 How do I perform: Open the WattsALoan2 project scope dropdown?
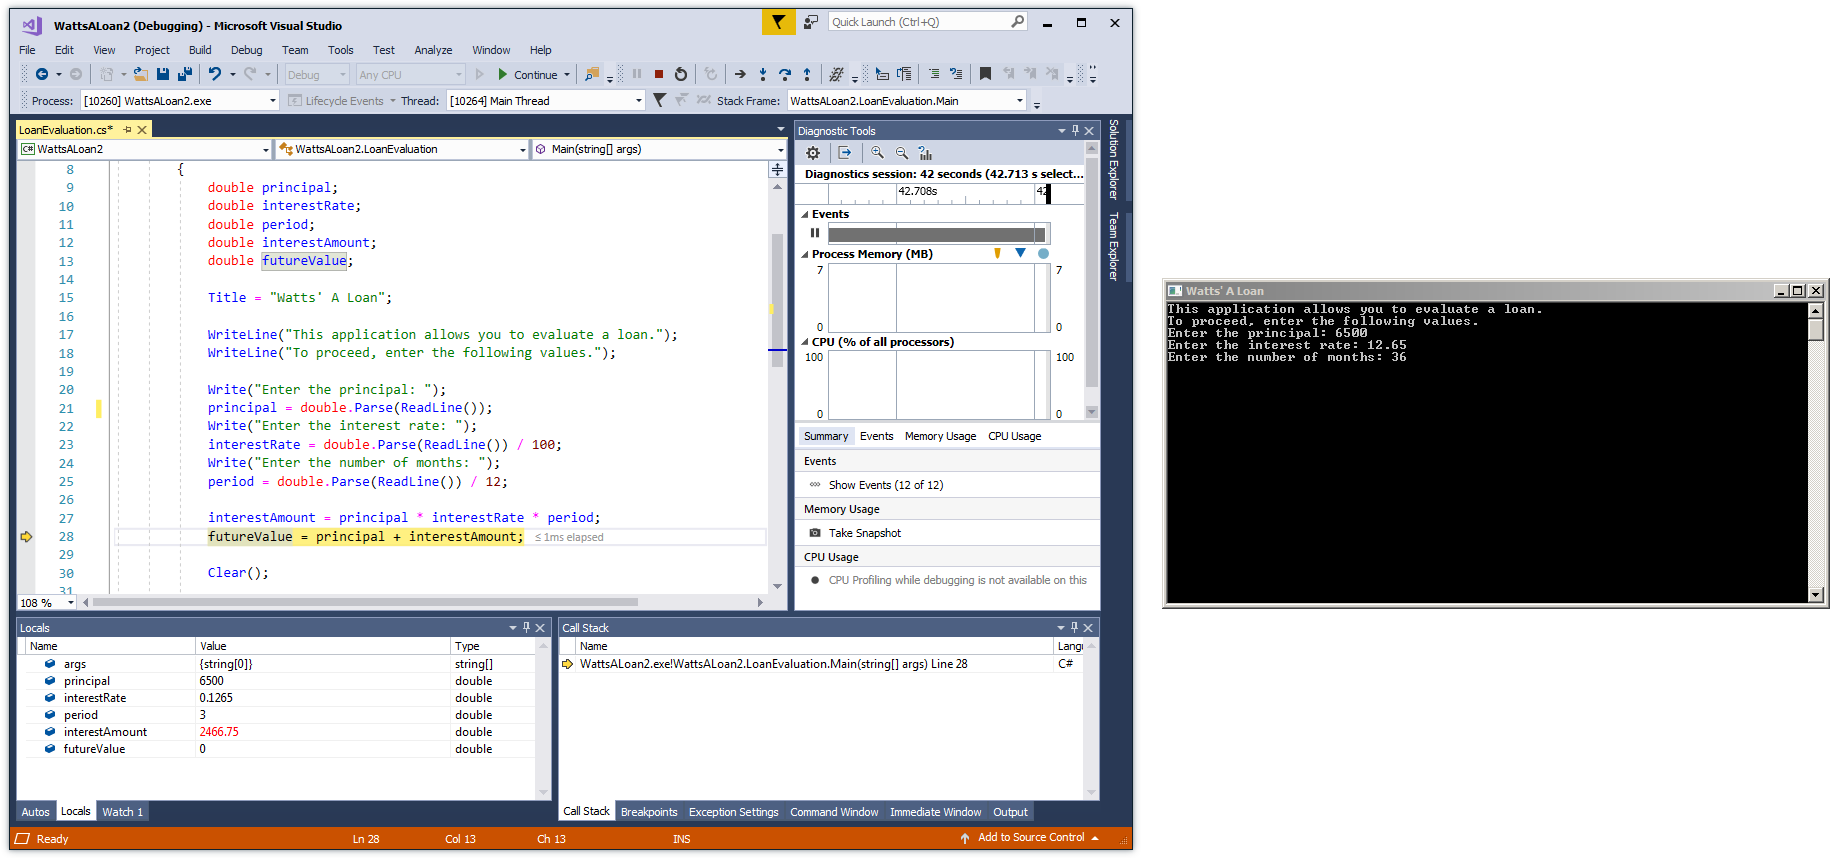pos(265,150)
